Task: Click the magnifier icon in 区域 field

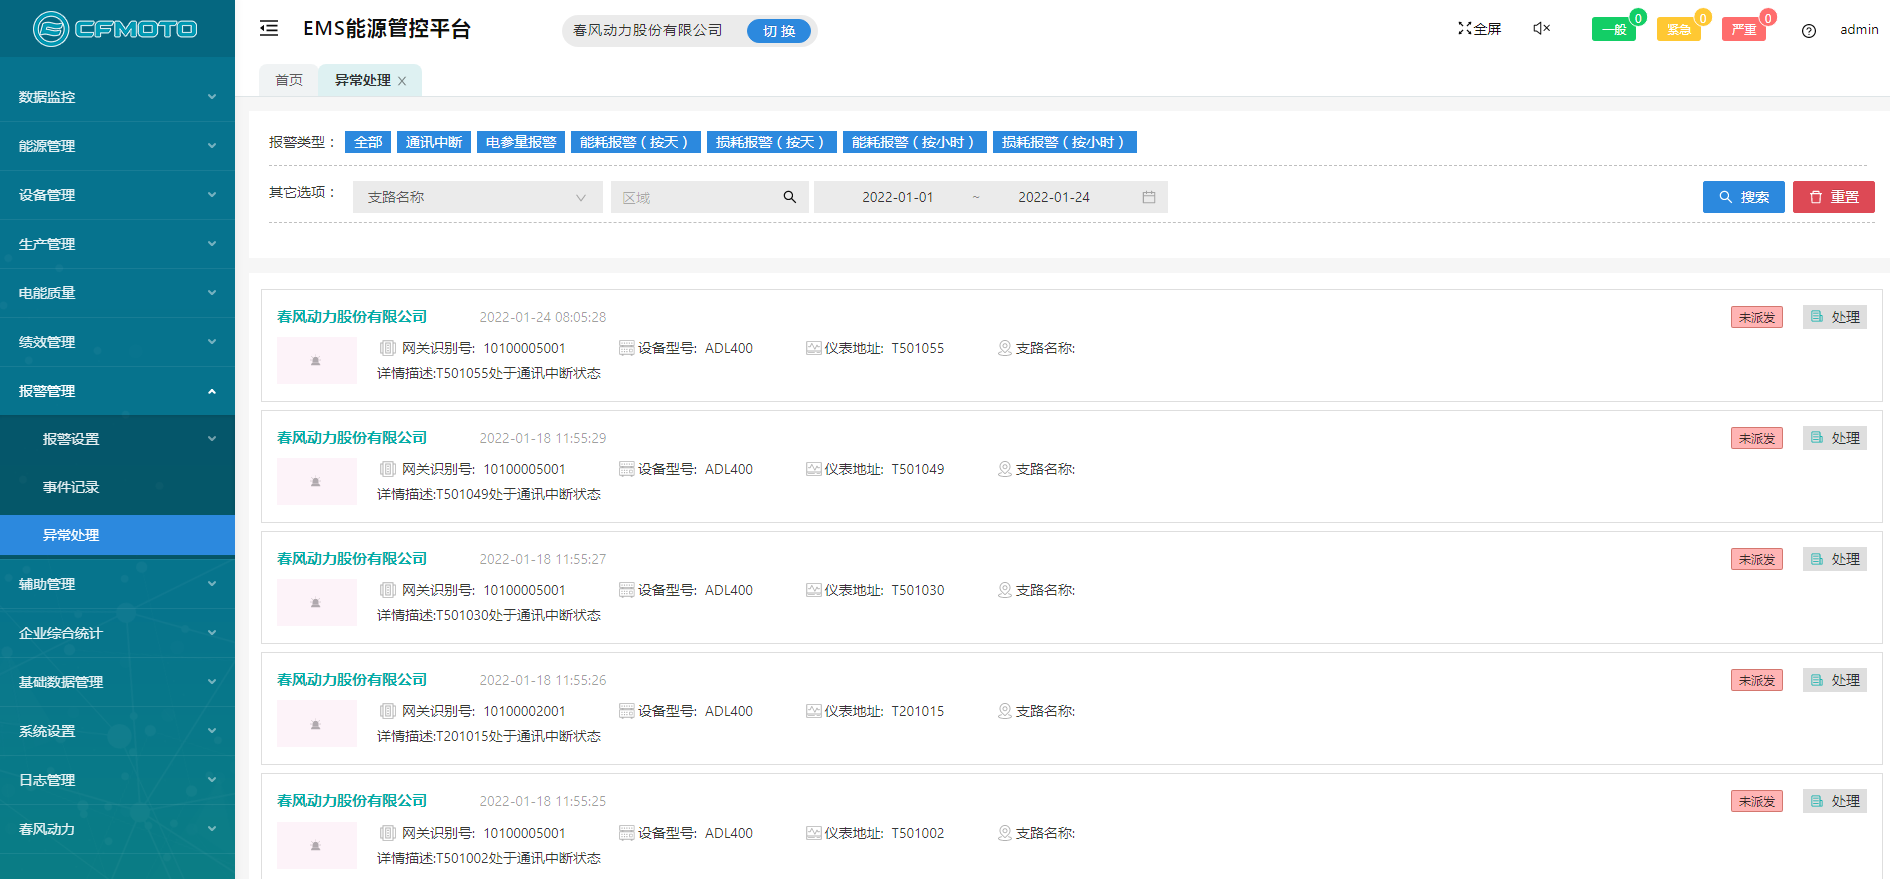Action: click(x=789, y=197)
